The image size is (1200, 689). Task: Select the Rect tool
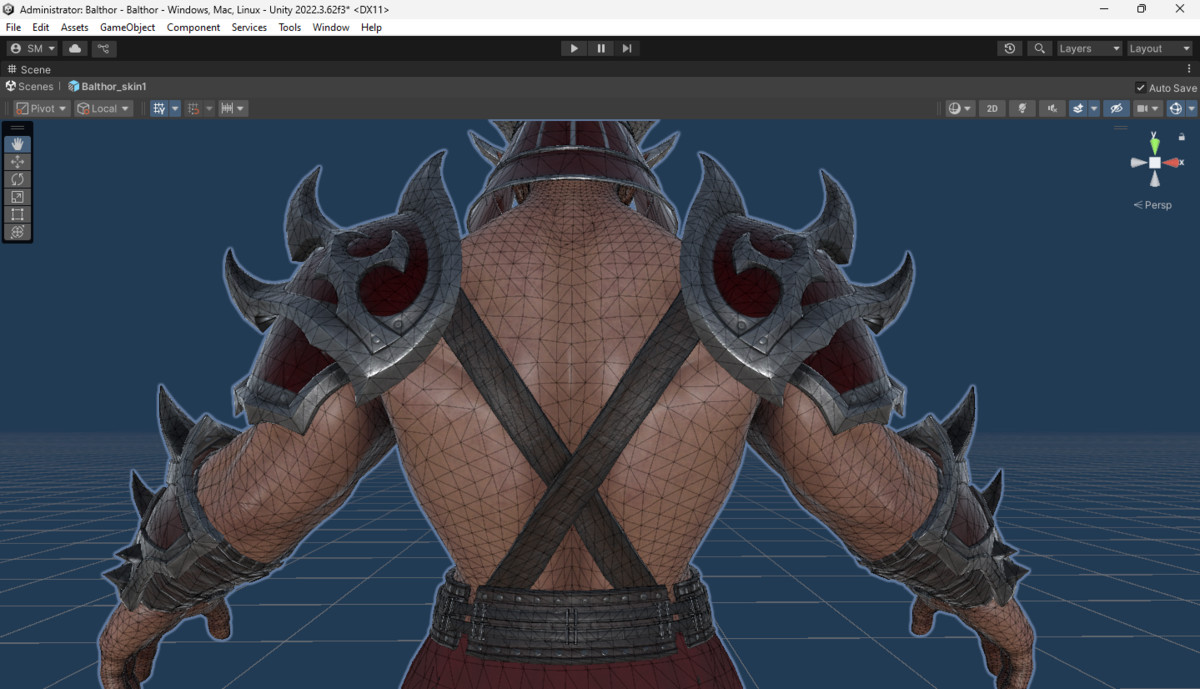(x=17, y=214)
